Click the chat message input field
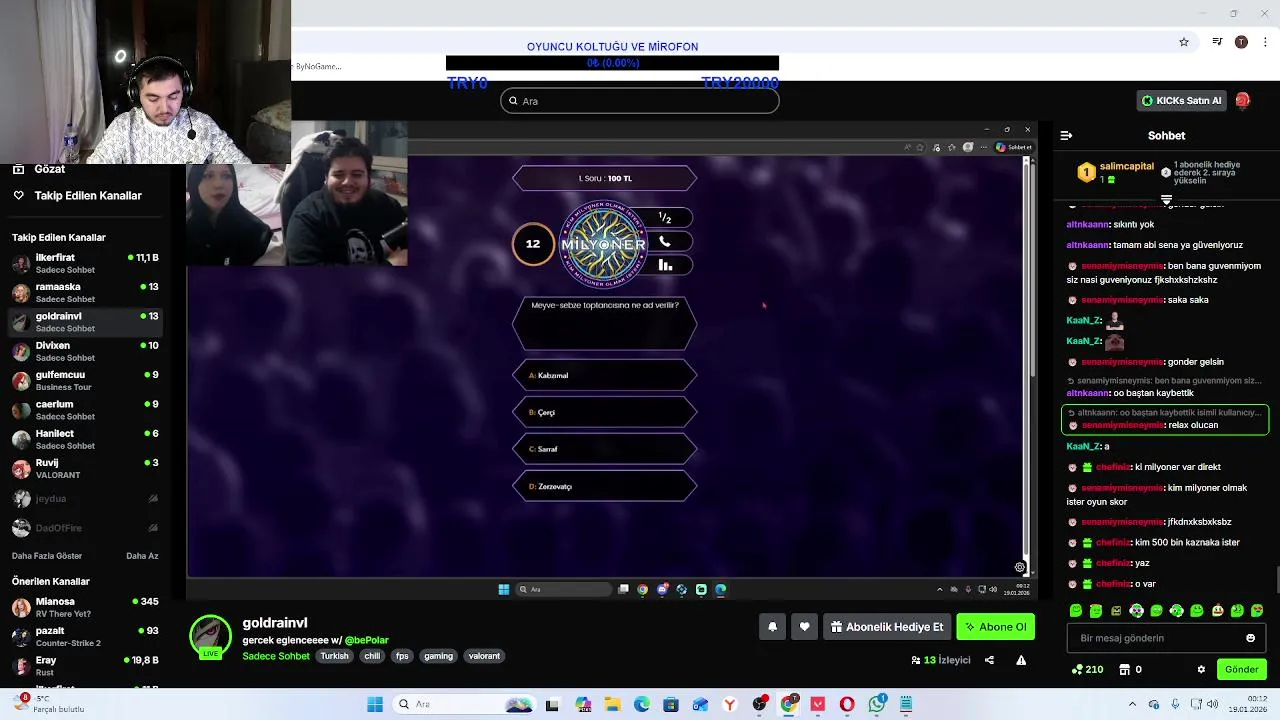Screen dimensions: 1280x720 pyautogui.click(x=1166, y=638)
